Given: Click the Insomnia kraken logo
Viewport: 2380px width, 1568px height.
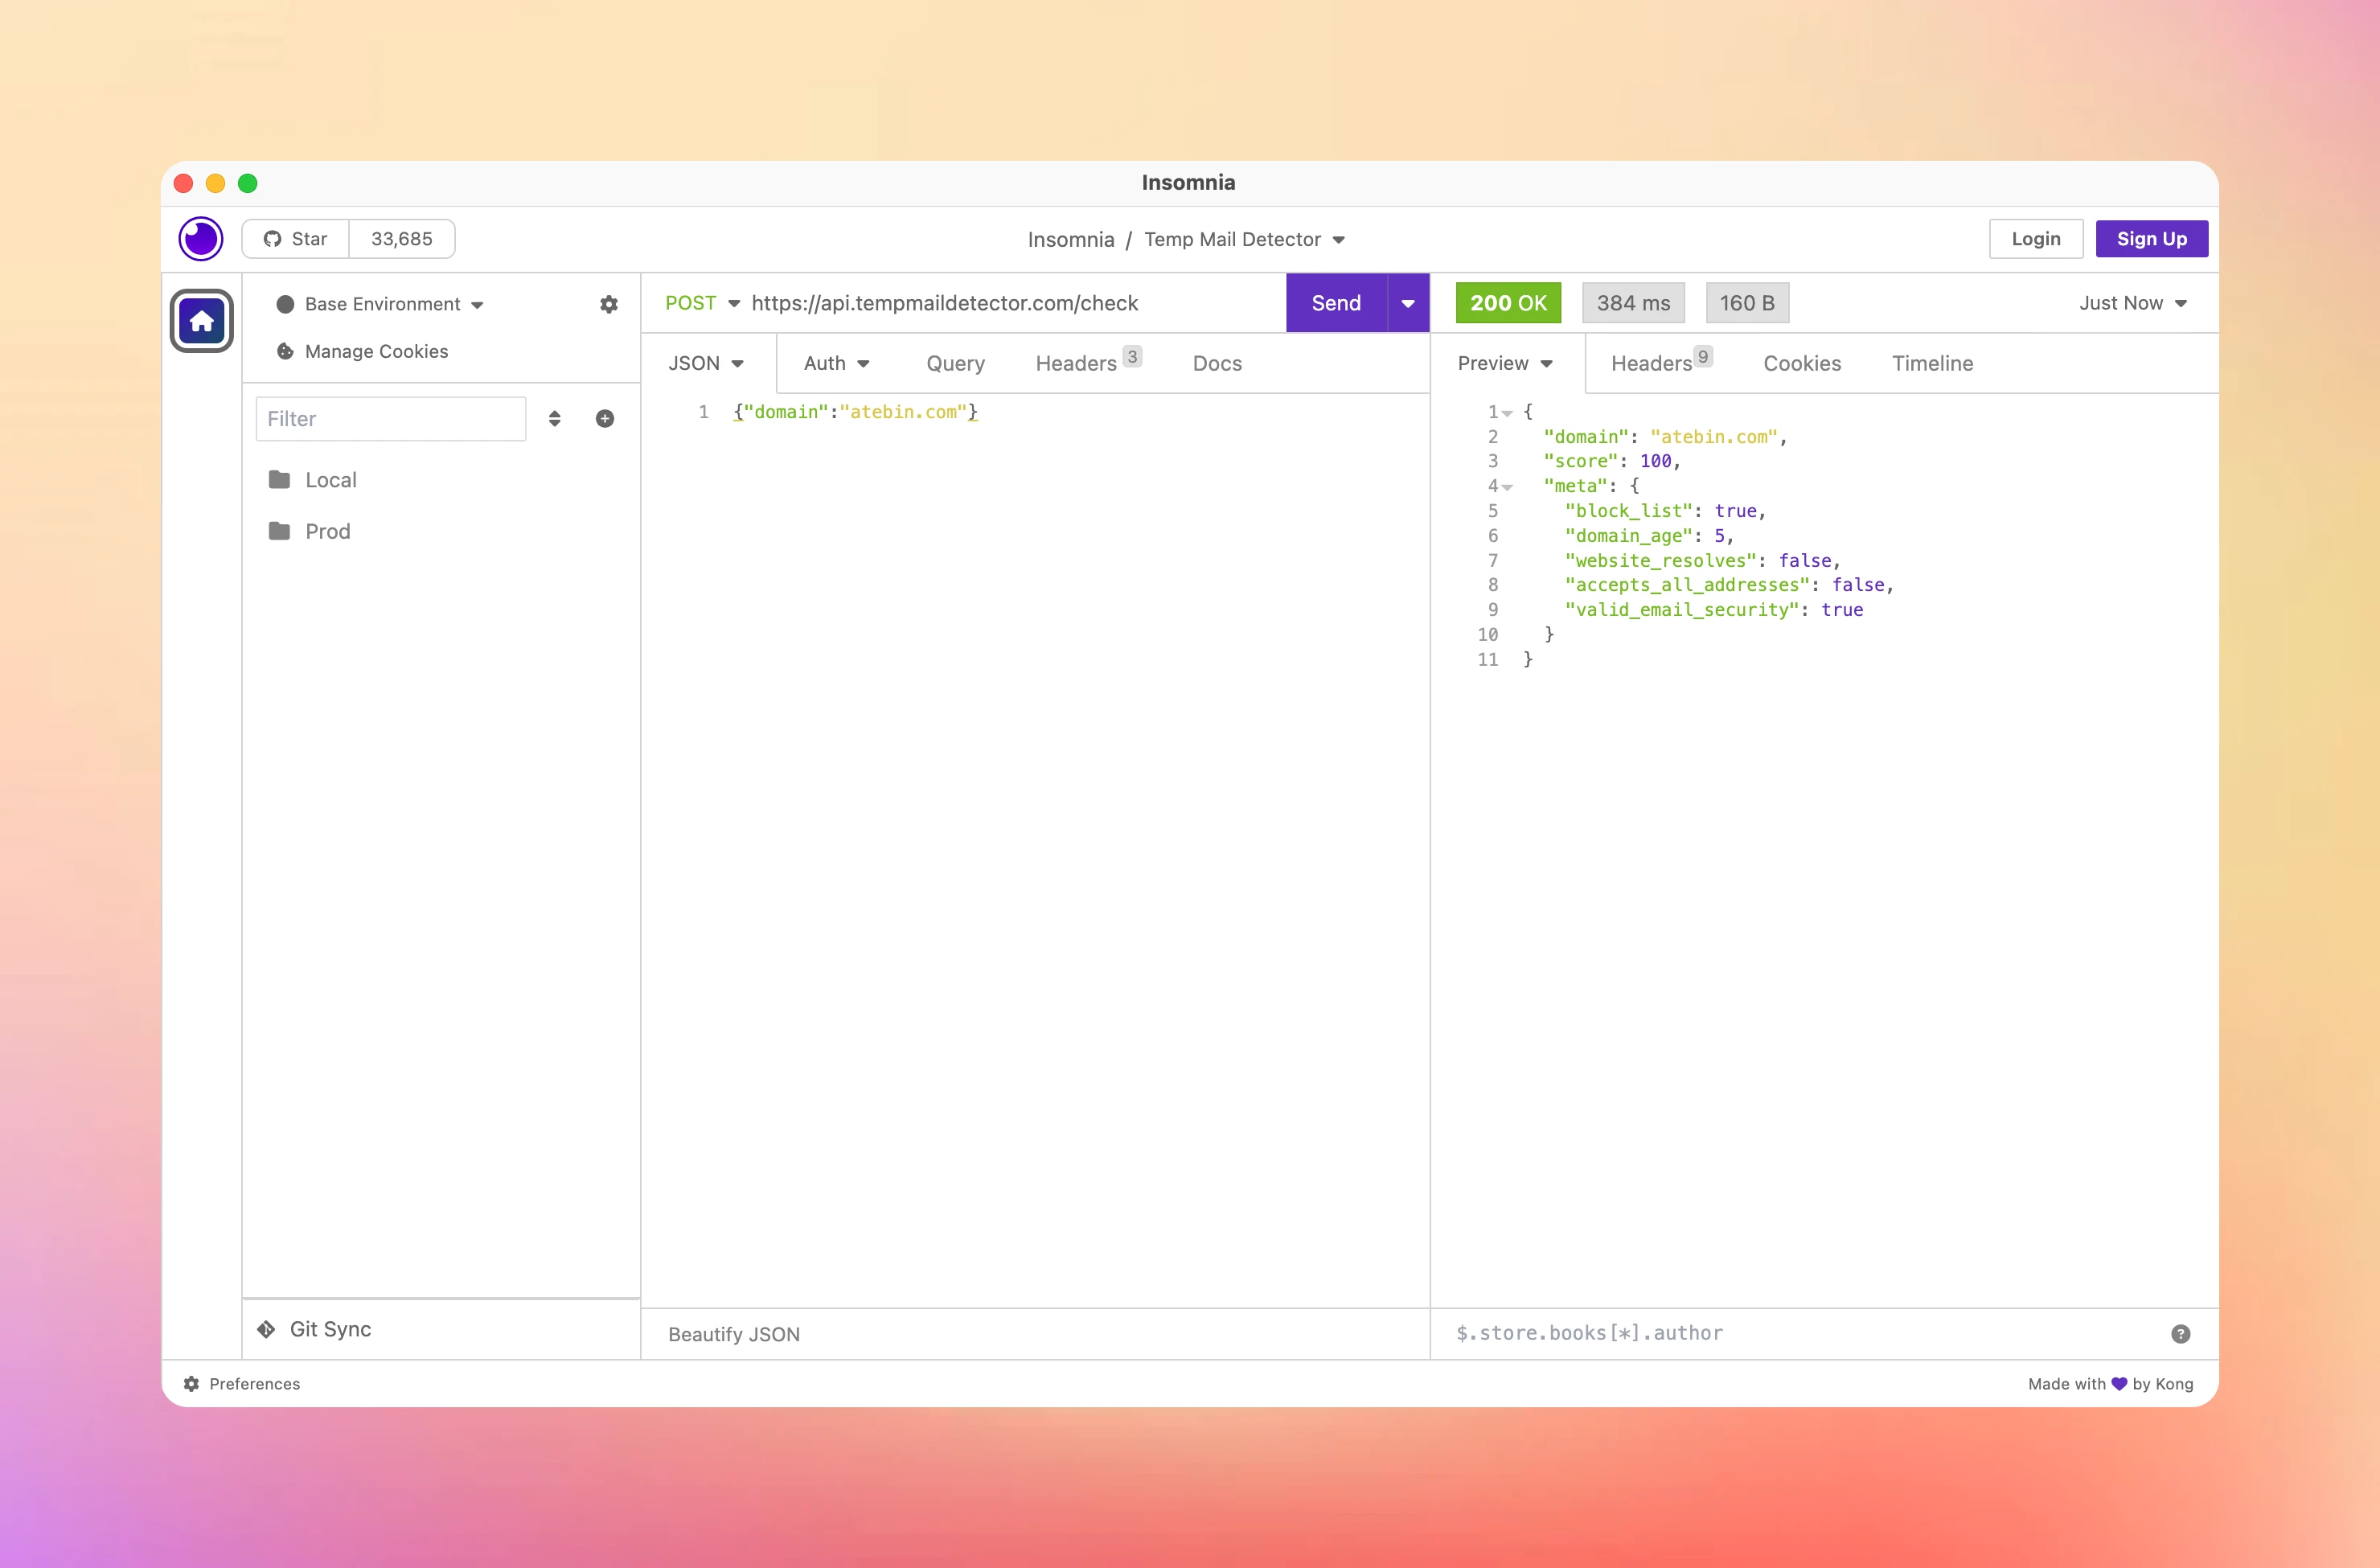Looking at the screenshot, I should 200,238.
